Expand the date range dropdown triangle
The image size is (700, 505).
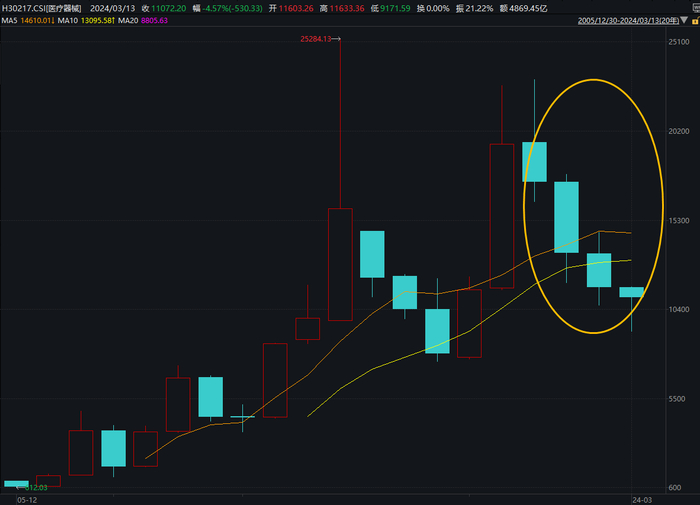(684, 21)
